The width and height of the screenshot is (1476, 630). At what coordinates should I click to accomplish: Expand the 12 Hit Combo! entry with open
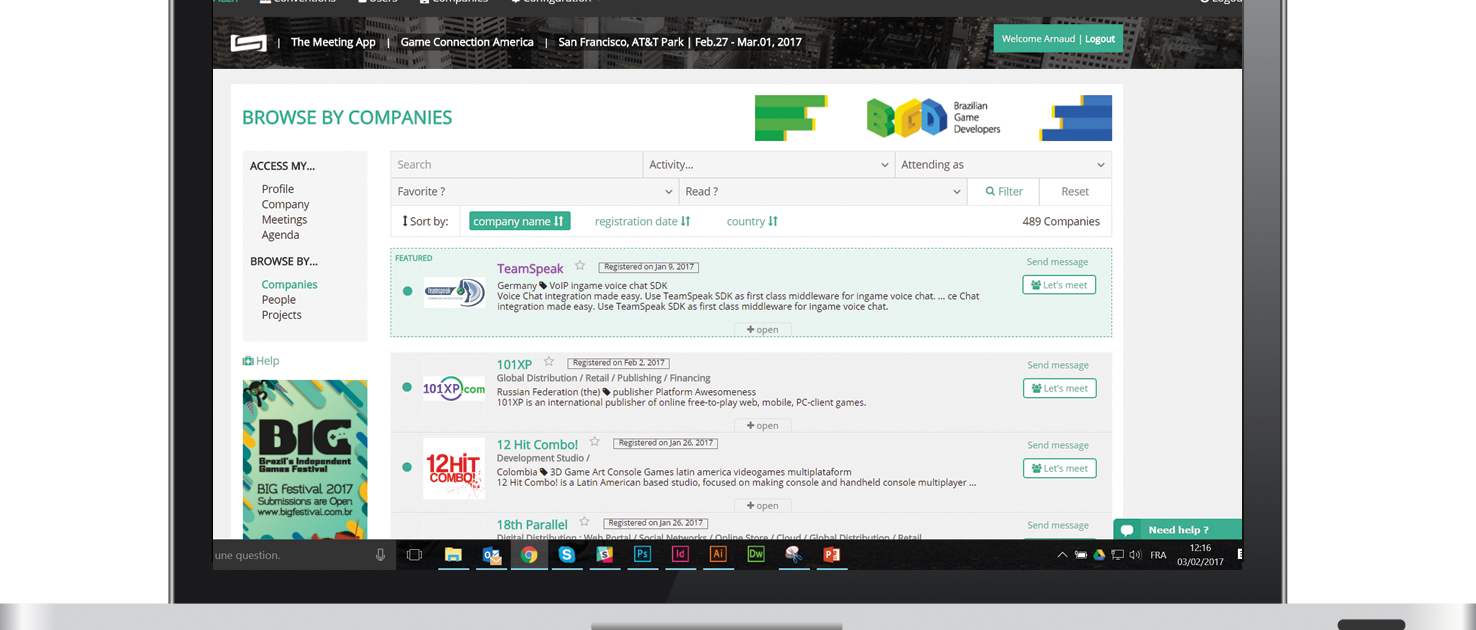762,505
